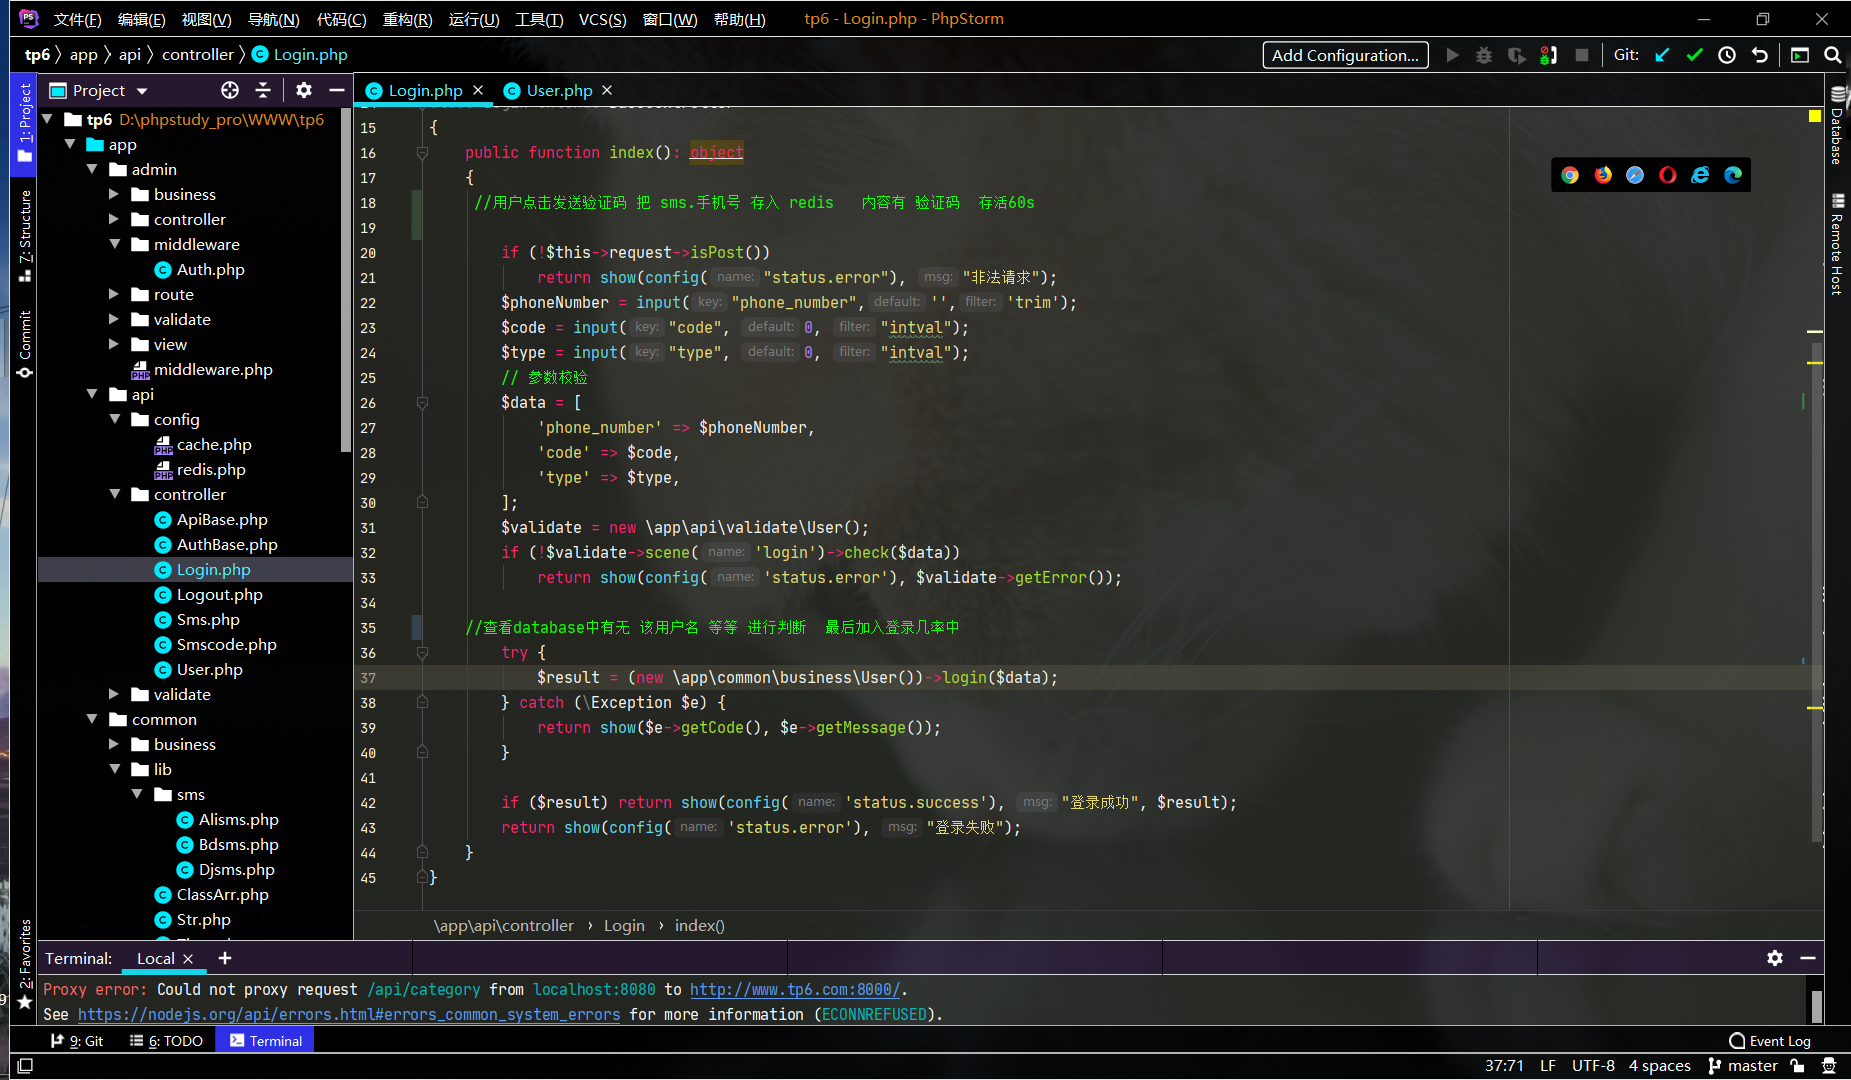Screen dimensions: 1851x1080
Task: Open in Chrome browser icon
Action: (x=1570, y=175)
